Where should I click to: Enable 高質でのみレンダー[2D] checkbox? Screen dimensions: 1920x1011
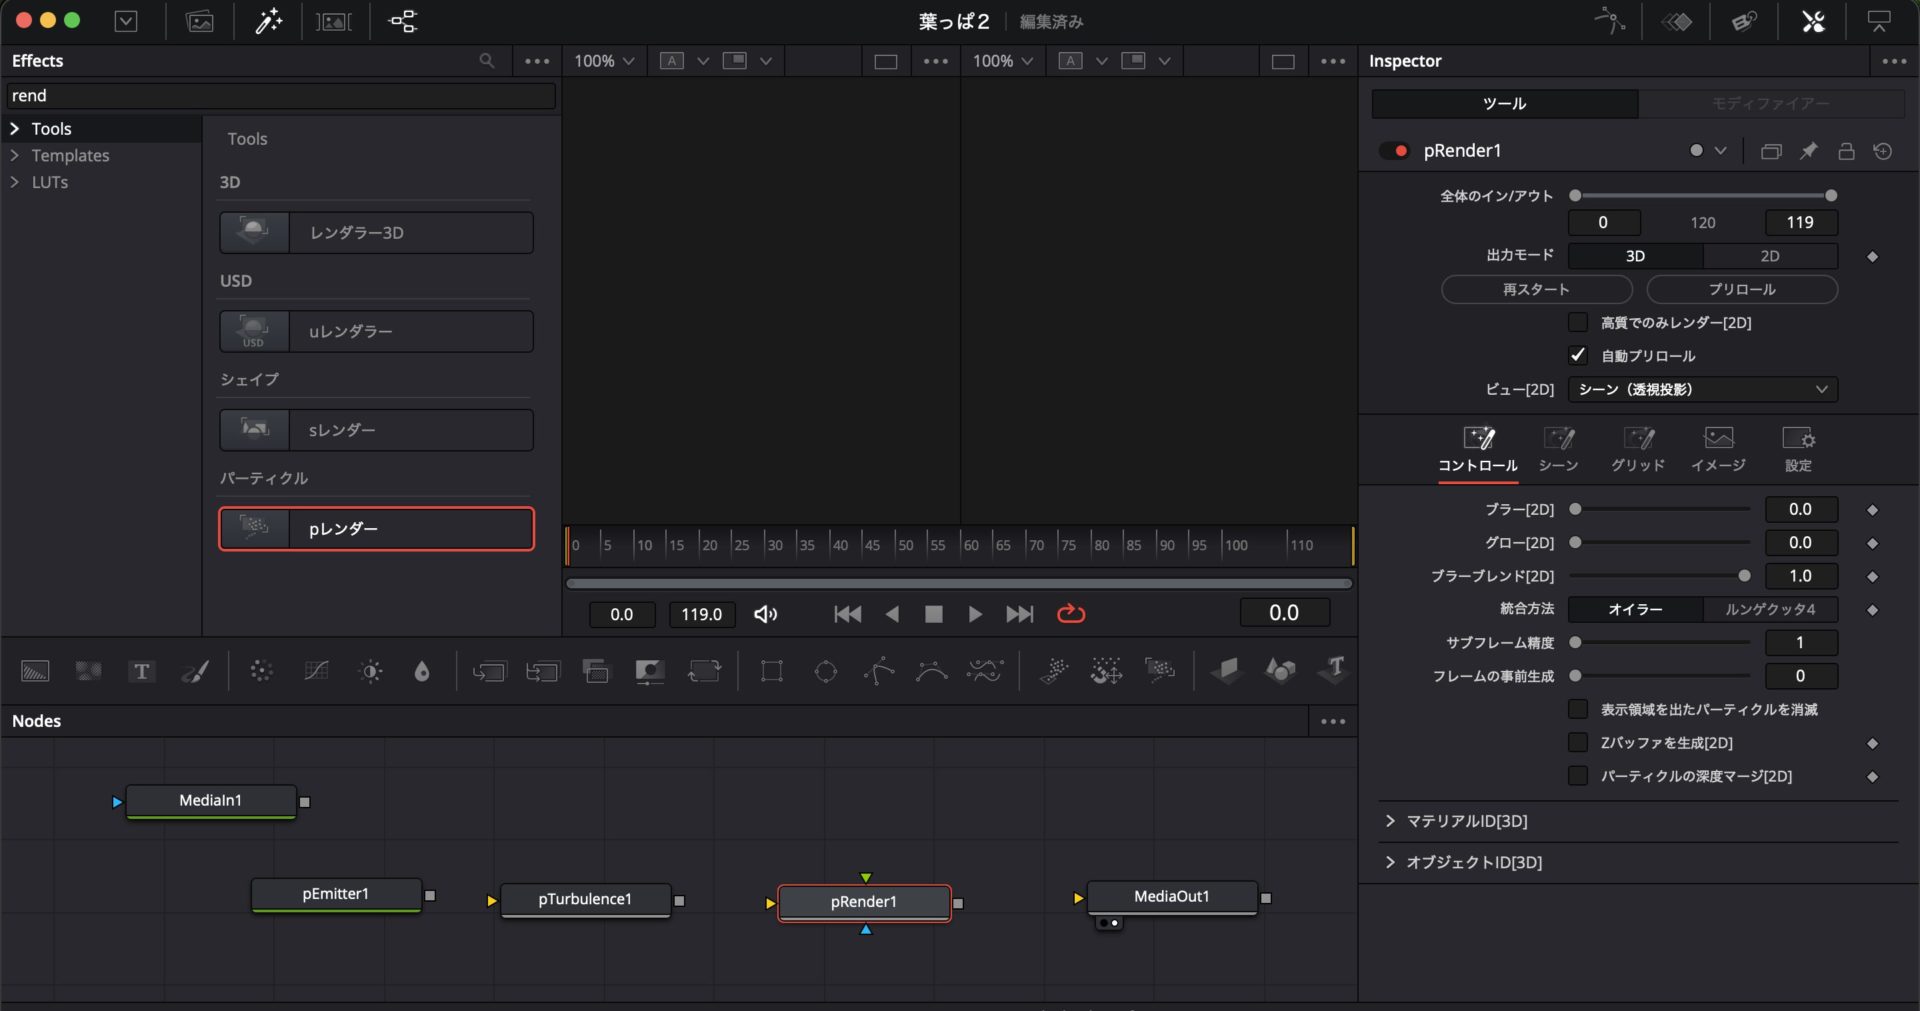pos(1578,322)
